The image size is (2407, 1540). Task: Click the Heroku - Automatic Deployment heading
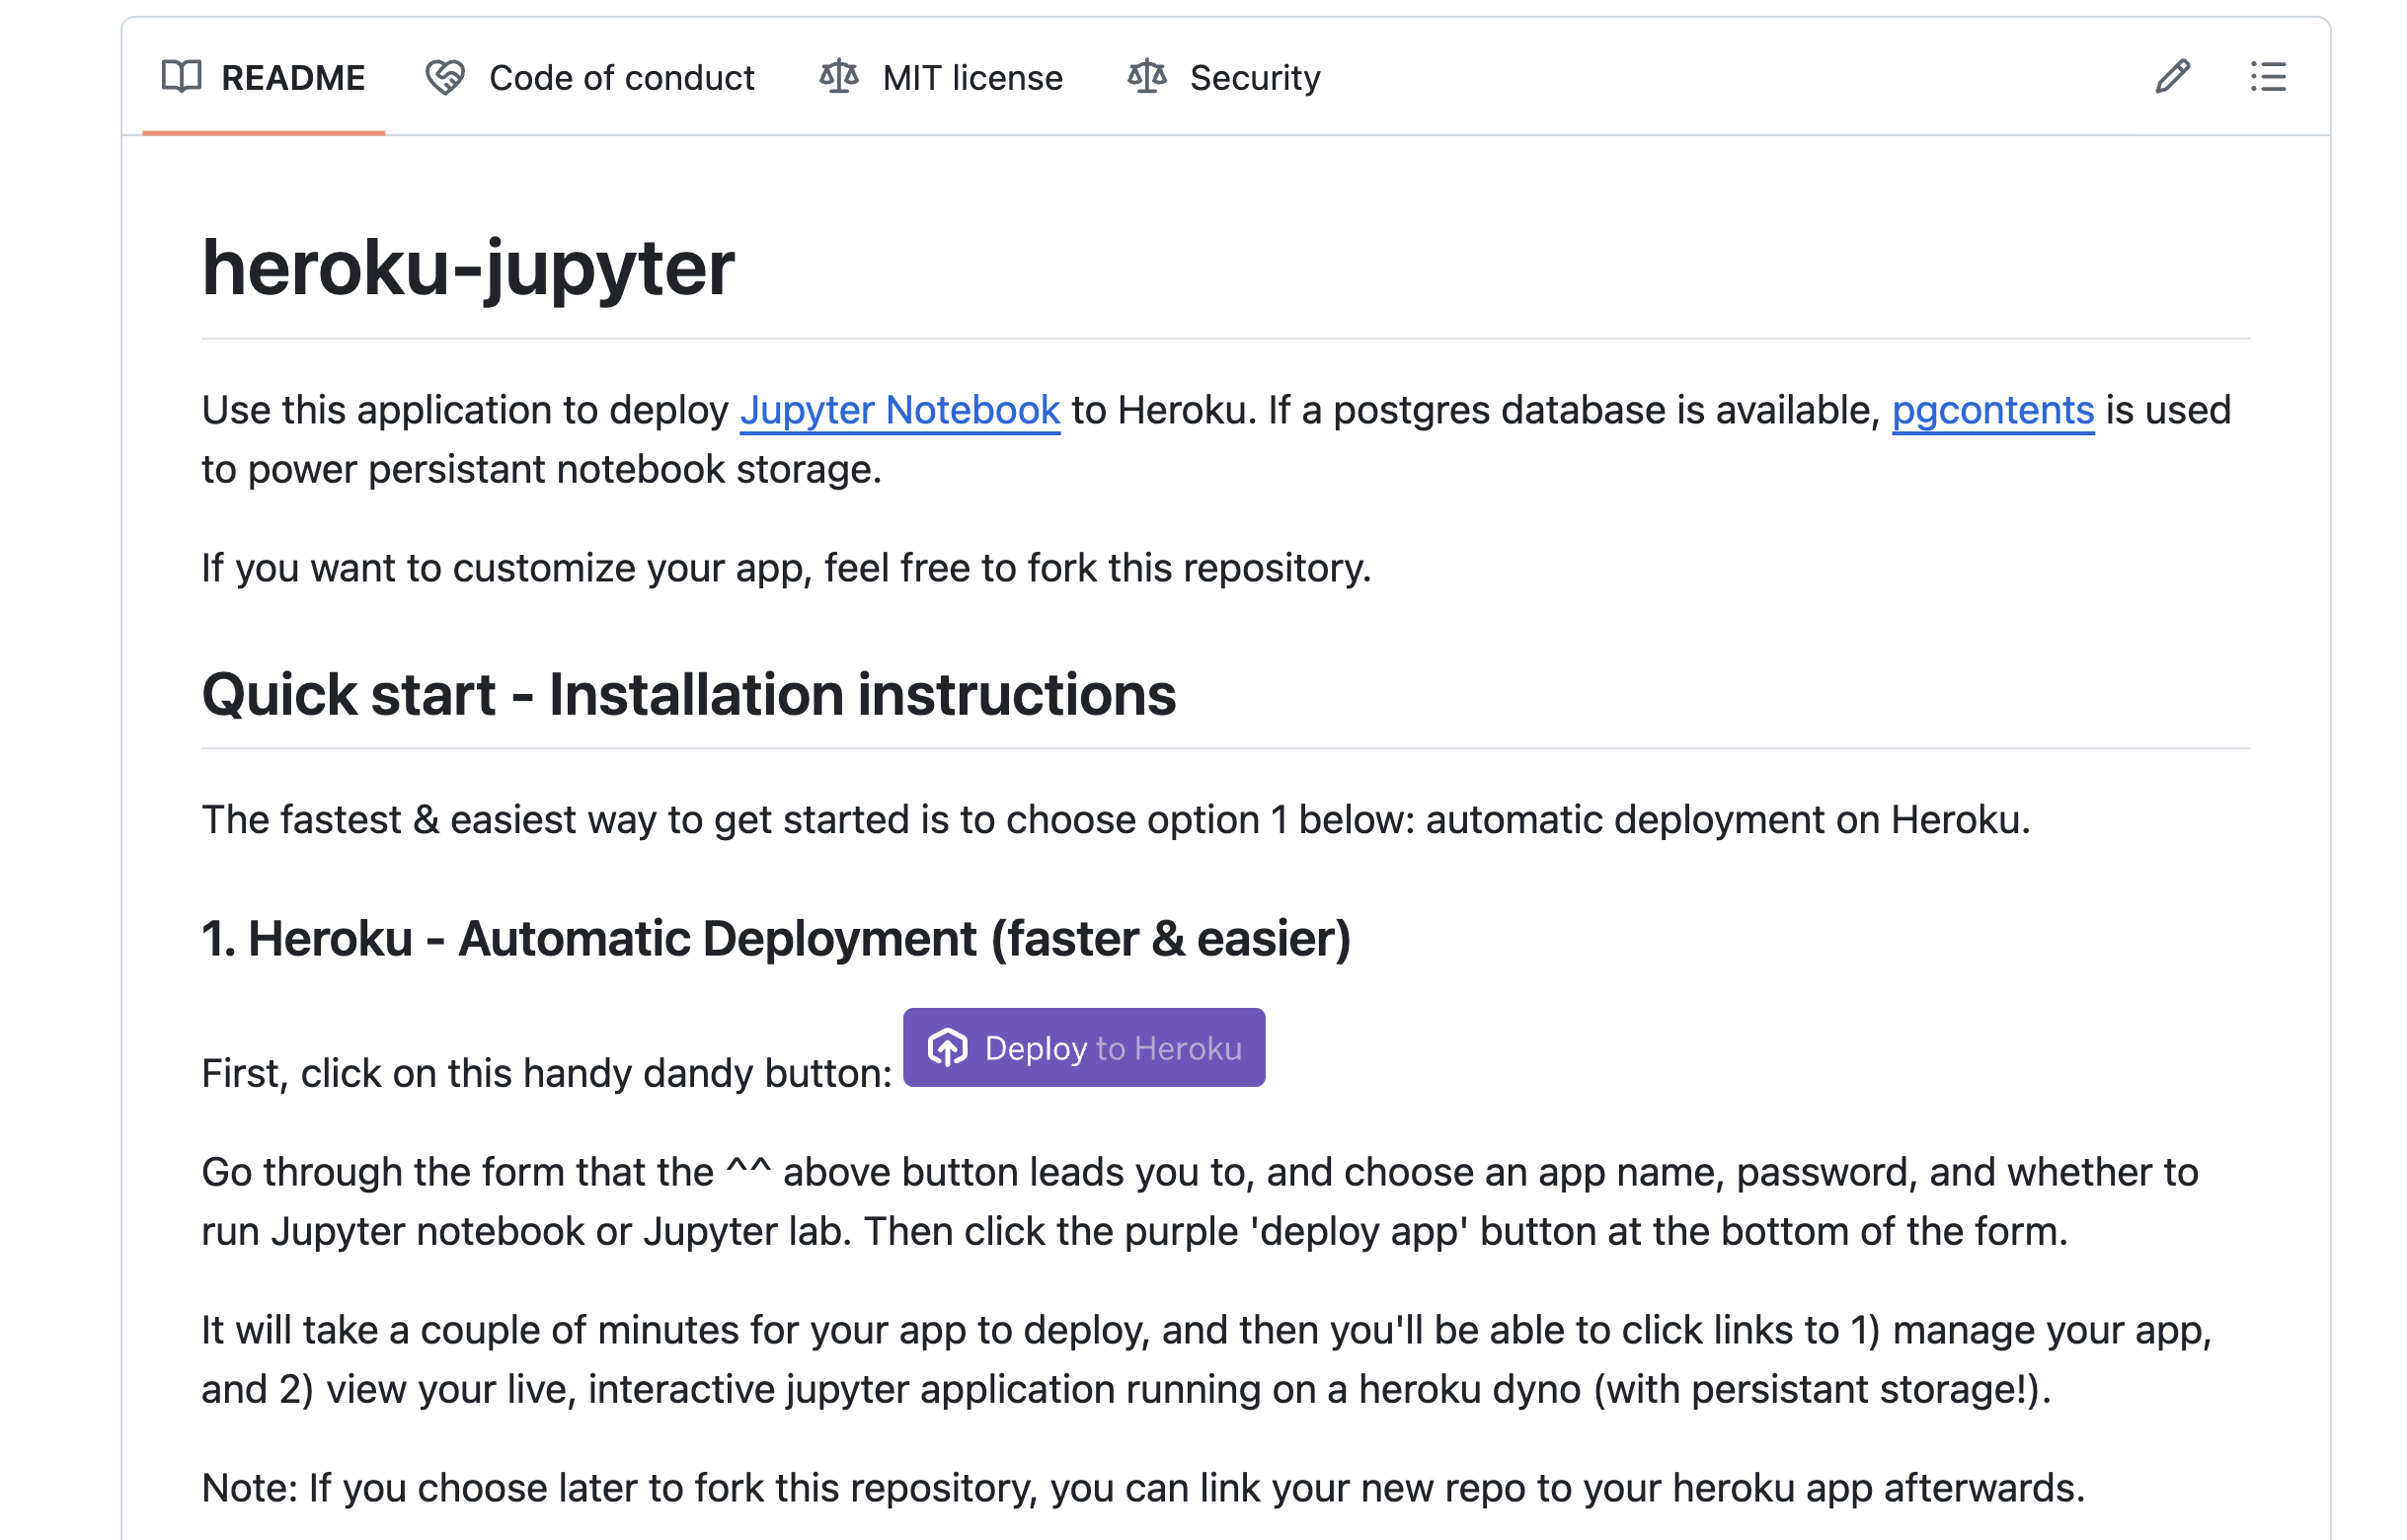click(x=776, y=938)
